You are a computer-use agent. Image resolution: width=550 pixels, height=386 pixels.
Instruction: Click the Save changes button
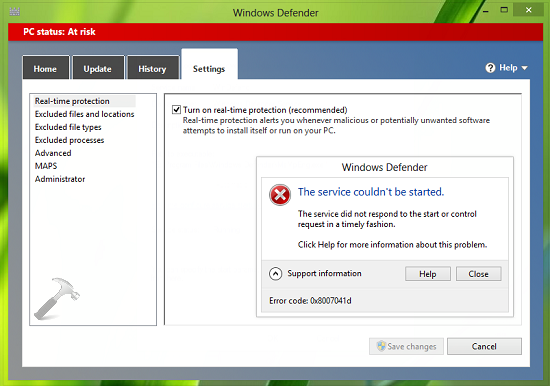point(406,346)
